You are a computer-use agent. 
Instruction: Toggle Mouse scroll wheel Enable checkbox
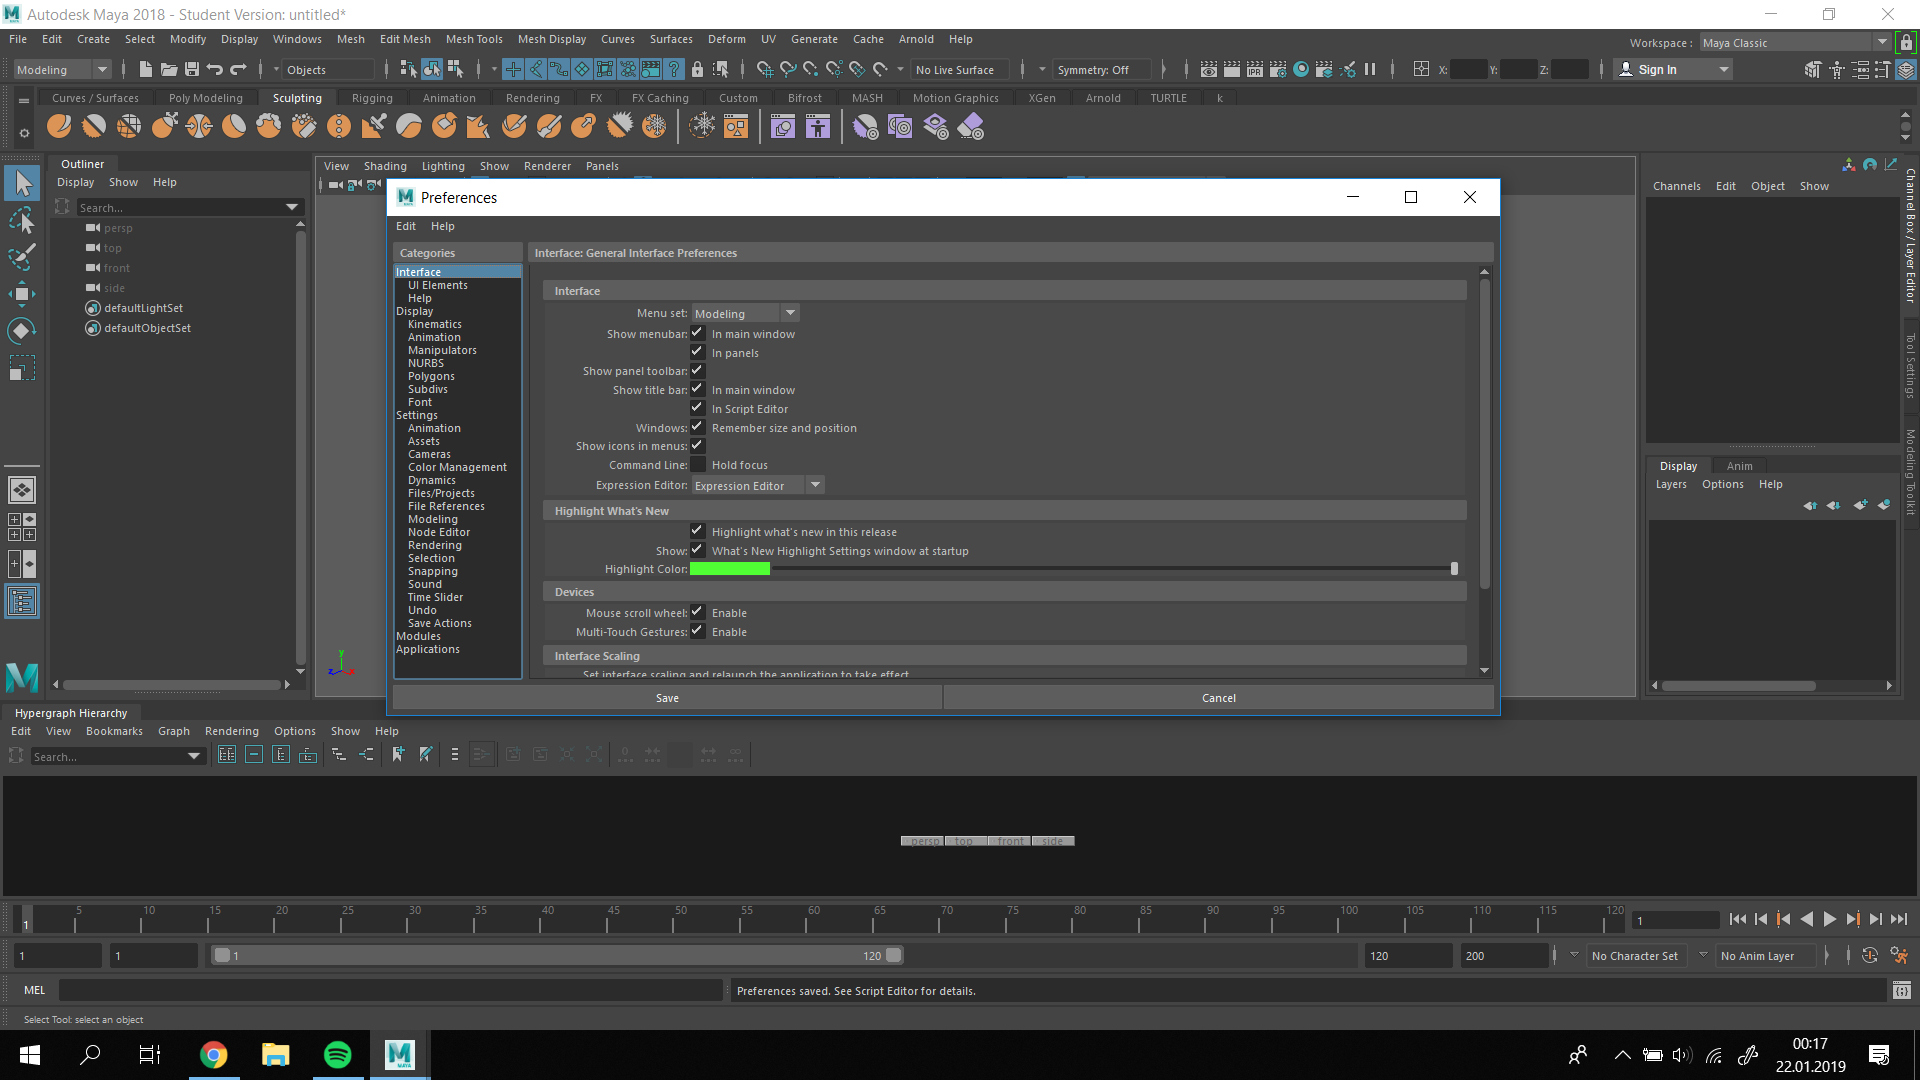click(698, 612)
